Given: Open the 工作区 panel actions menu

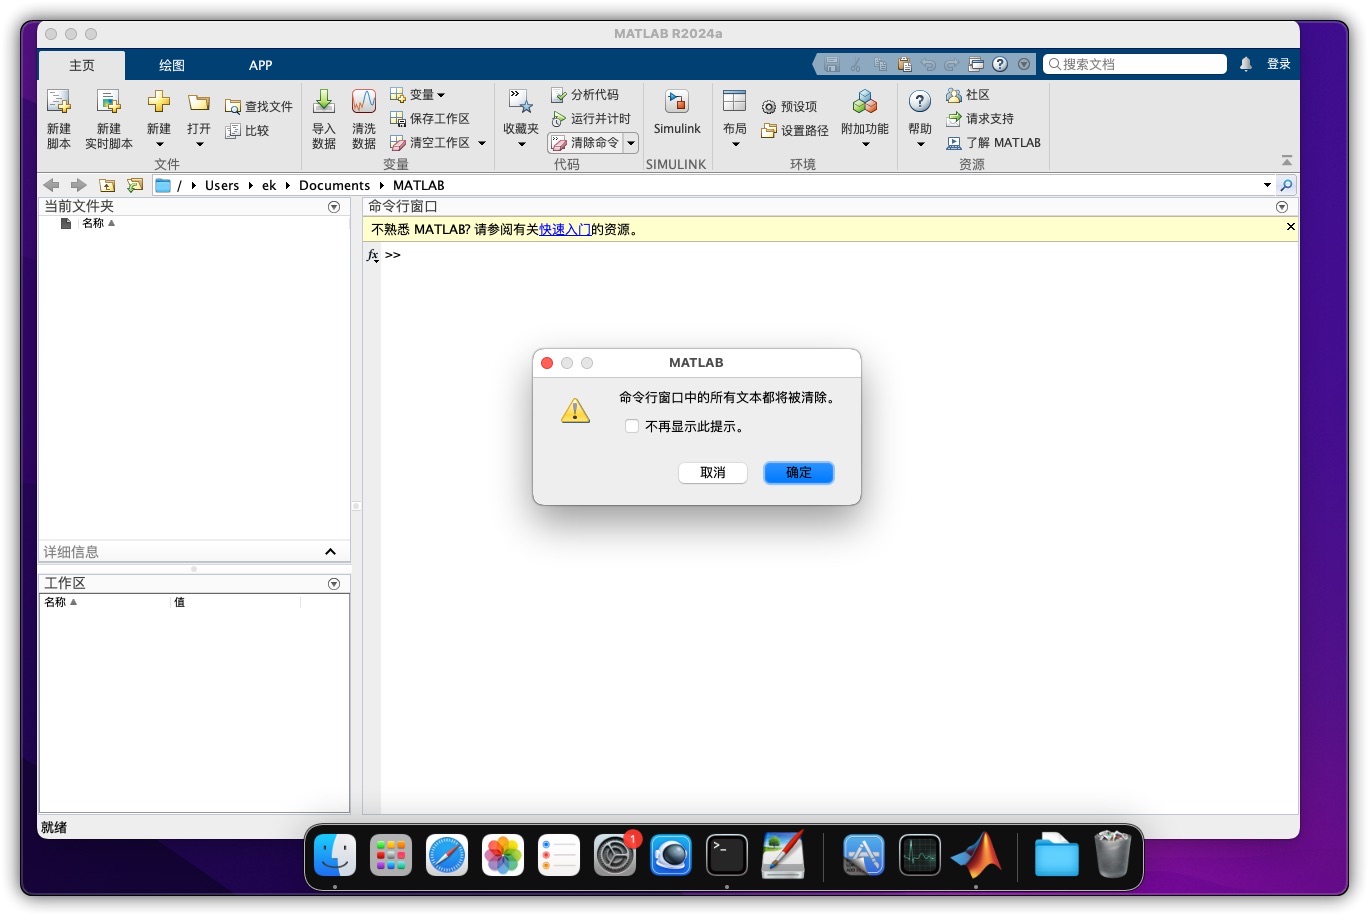Looking at the screenshot, I should [334, 584].
